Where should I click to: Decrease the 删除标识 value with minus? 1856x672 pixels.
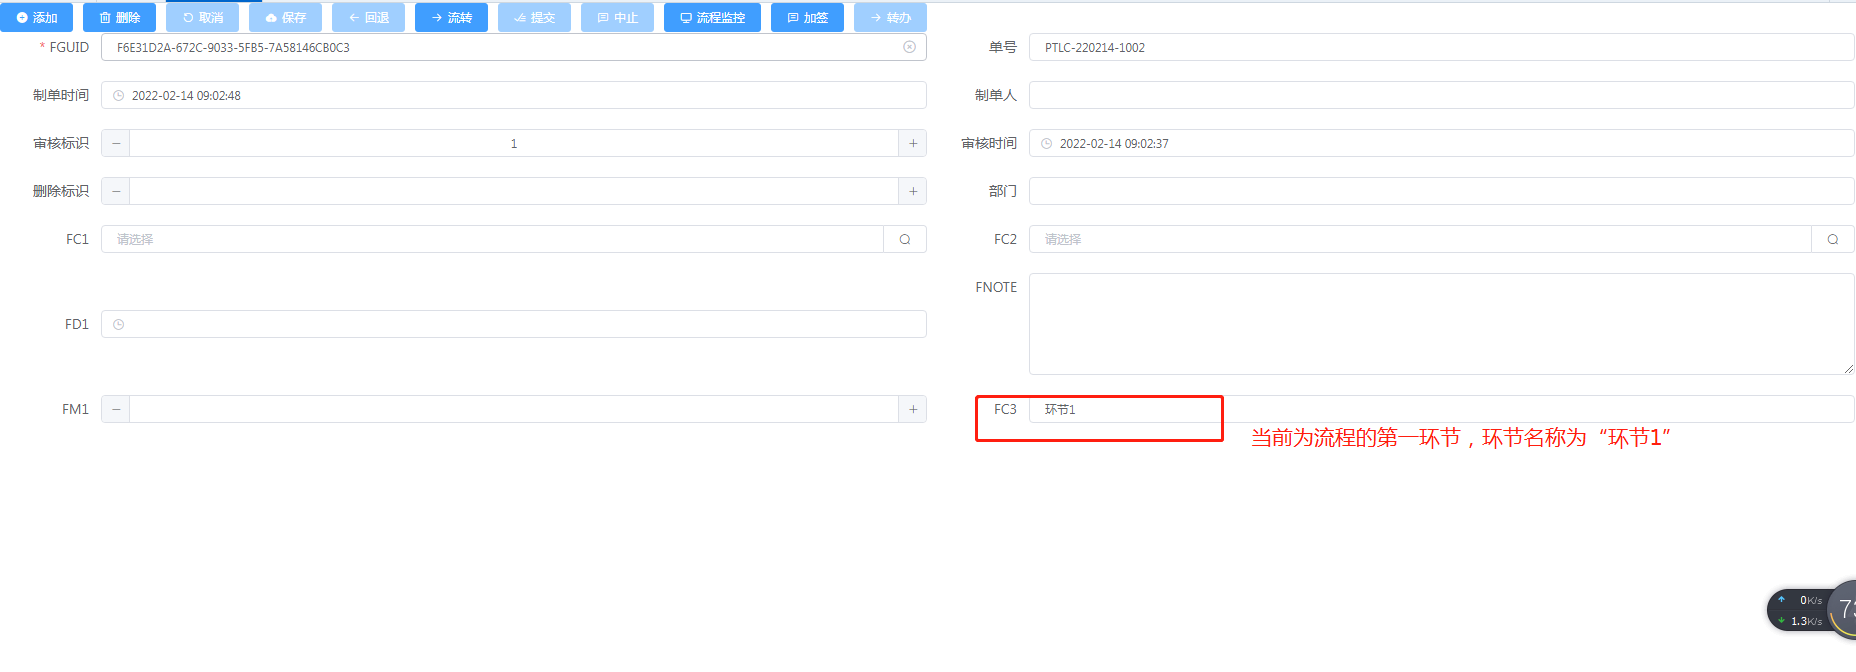(116, 191)
